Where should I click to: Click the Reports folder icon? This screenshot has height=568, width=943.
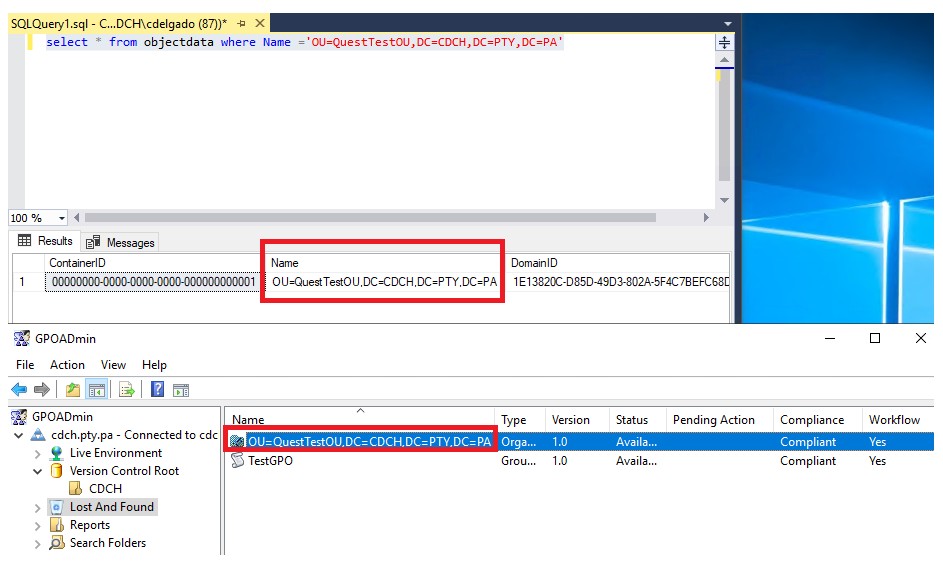tap(57, 525)
